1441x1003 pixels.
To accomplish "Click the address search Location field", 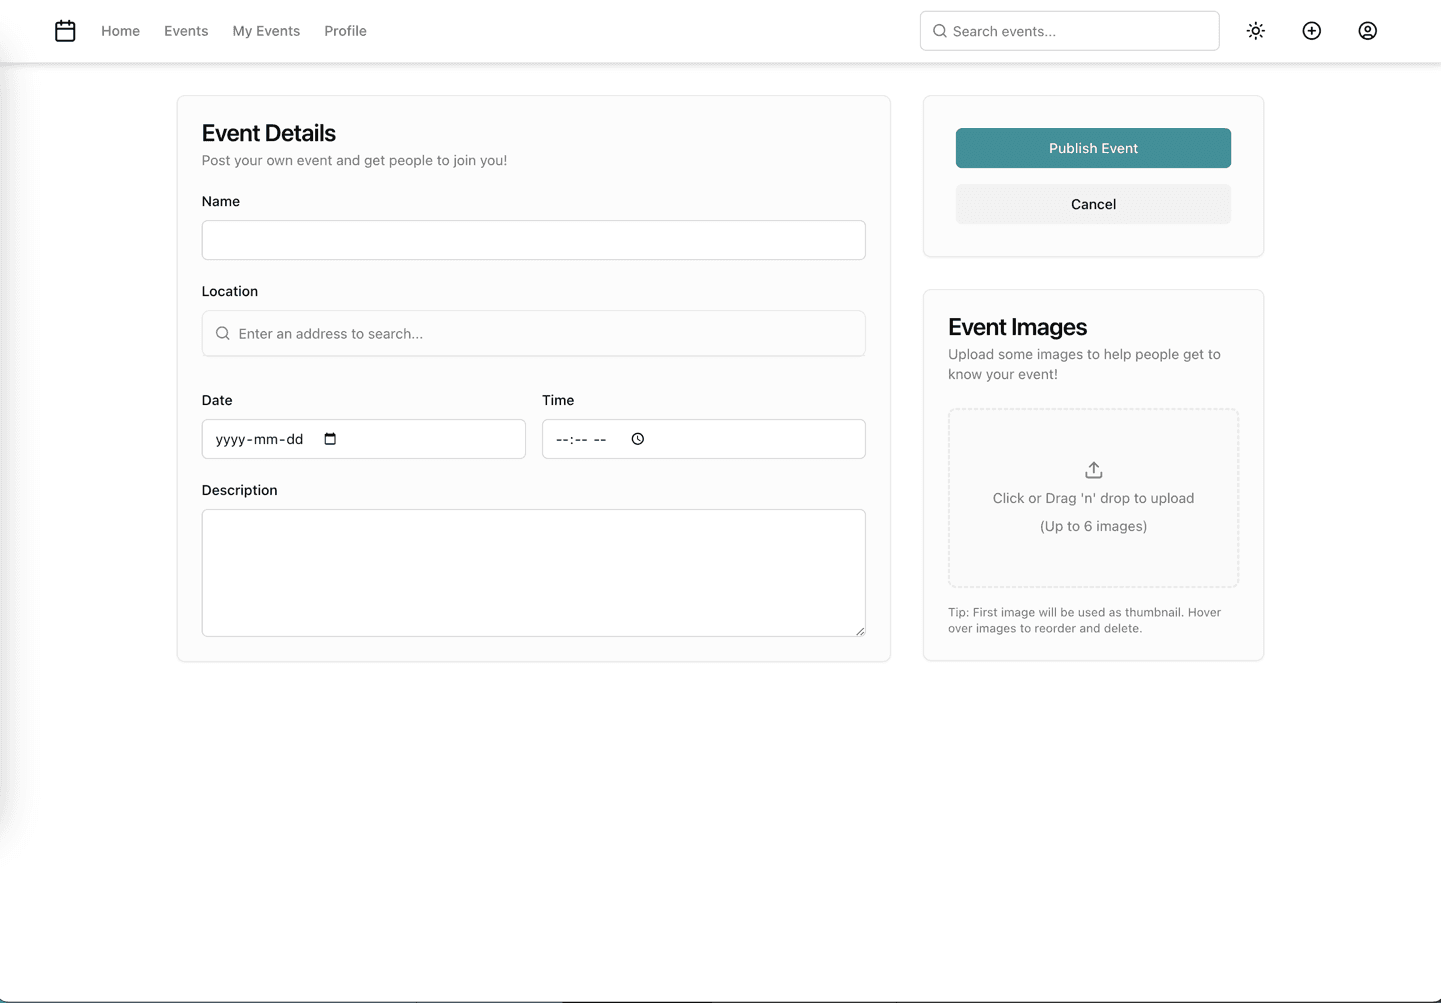I will point(533,333).
